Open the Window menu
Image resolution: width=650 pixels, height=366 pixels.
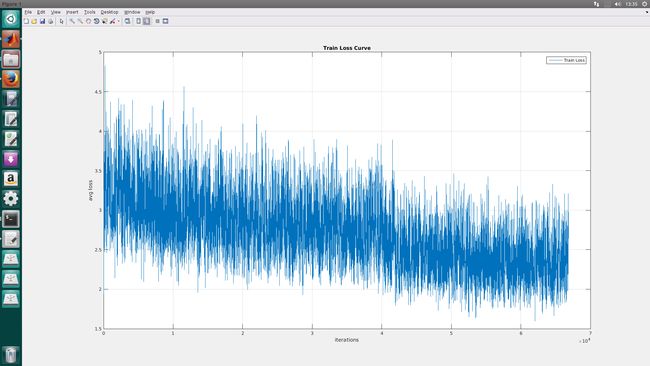tap(132, 12)
